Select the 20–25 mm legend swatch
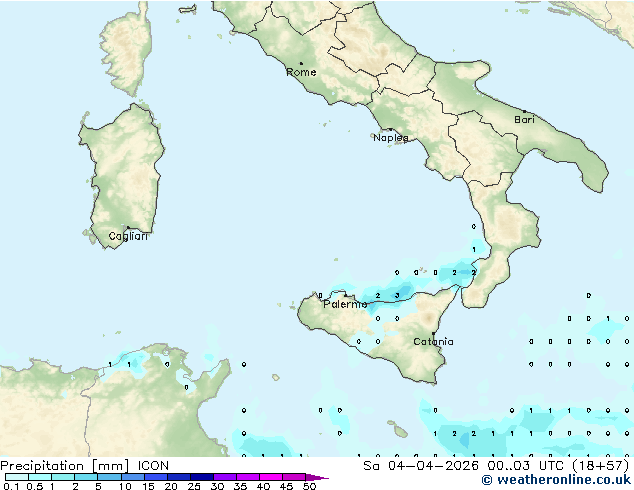This screenshot has height=490, width=634. pyautogui.click(x=178, y=477)
